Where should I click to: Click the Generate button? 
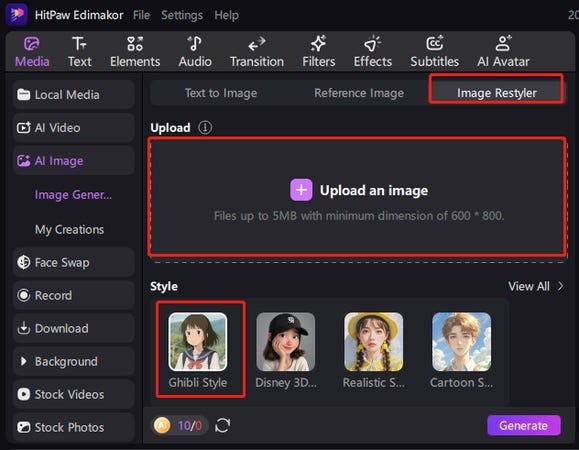click(524, 425)
